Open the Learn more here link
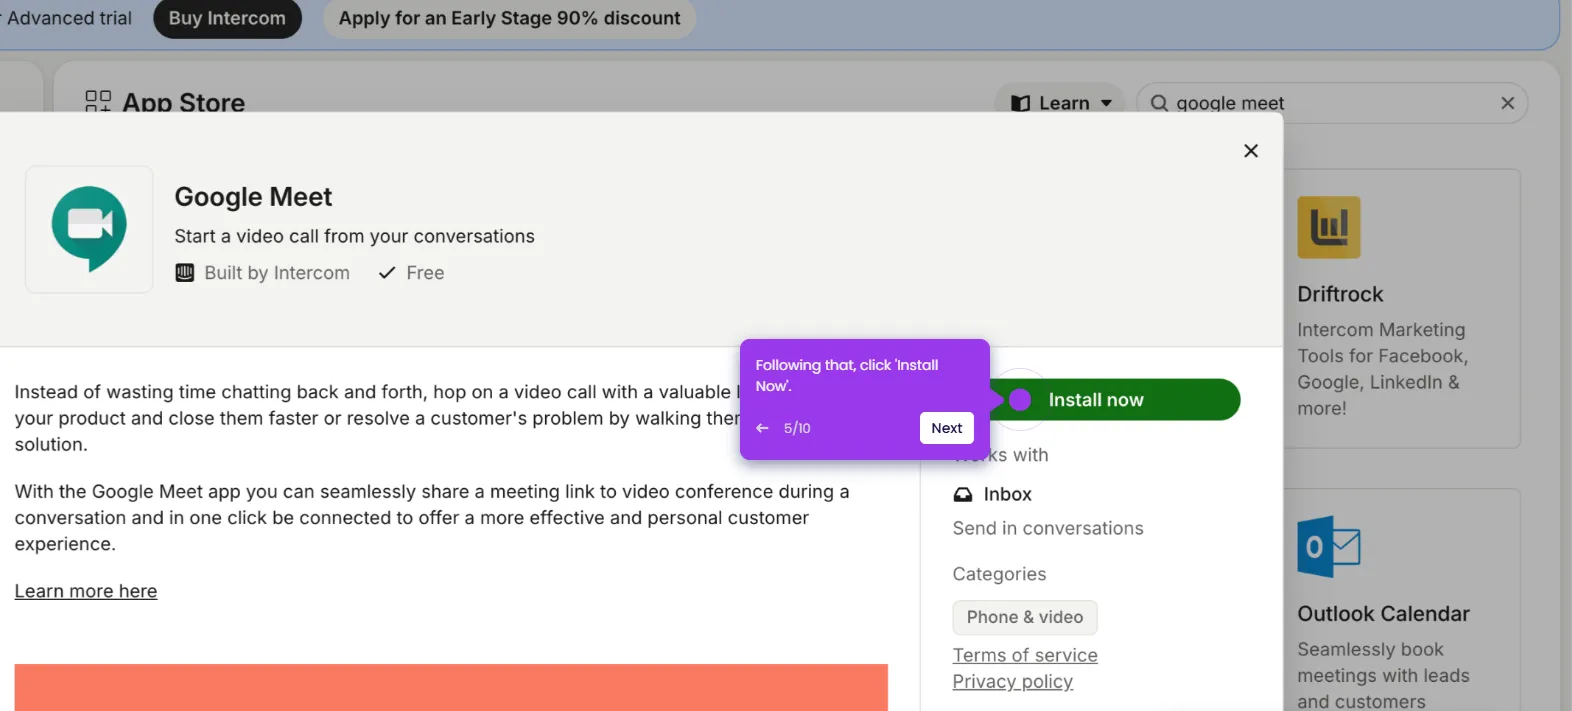The width and height of the screenshot is (1572, 711). (x=86, y=591)
